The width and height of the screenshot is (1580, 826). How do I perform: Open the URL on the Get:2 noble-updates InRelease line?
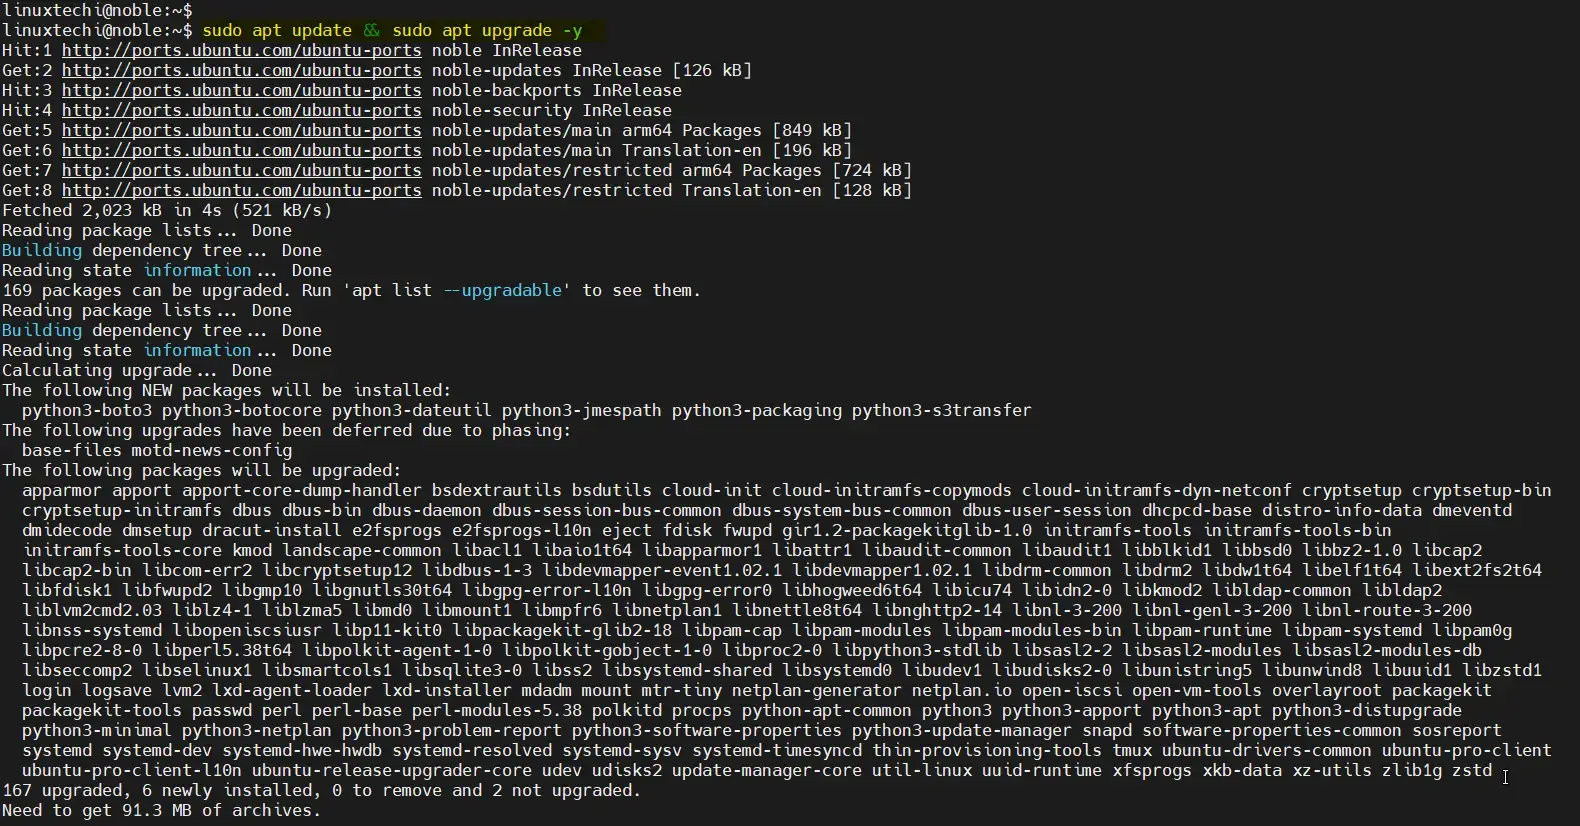tap(241, 70)
